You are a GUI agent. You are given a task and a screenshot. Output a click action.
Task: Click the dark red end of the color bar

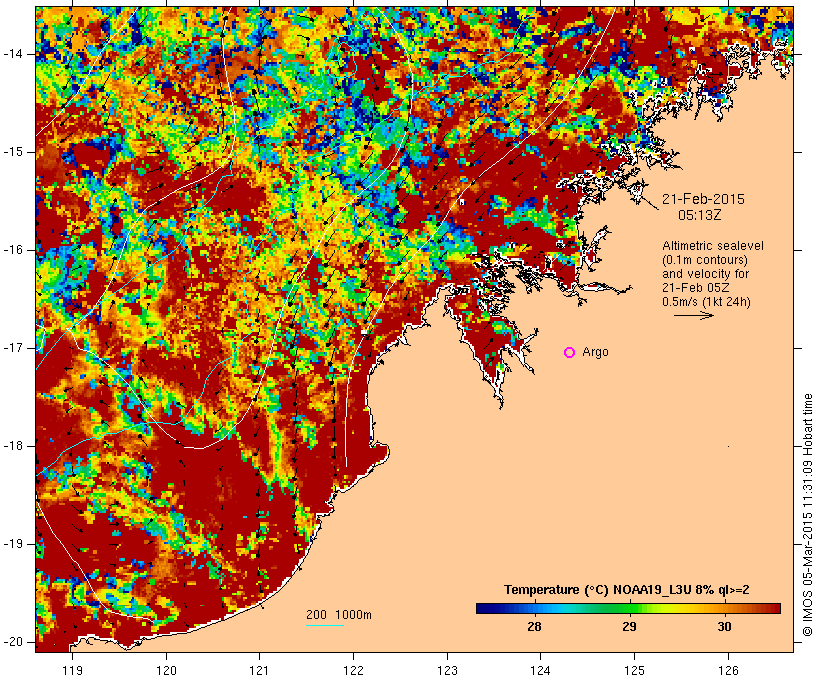point(773,608)
